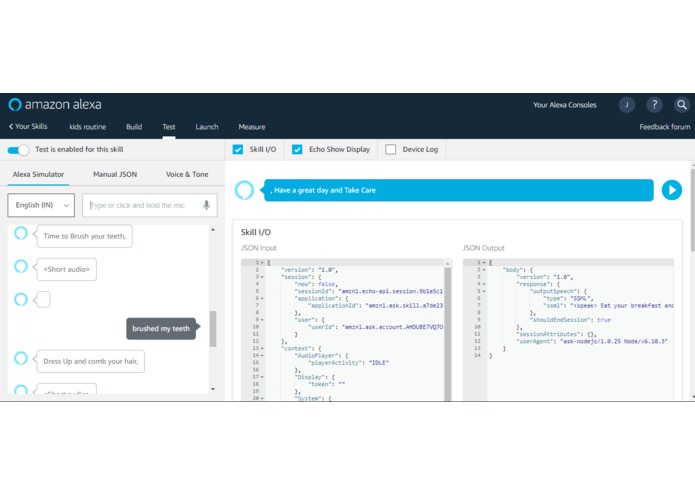Screen dimensions: 695x494
Task: Collapse JSON Input 'application' fold arrow
Action: [262, 298]
